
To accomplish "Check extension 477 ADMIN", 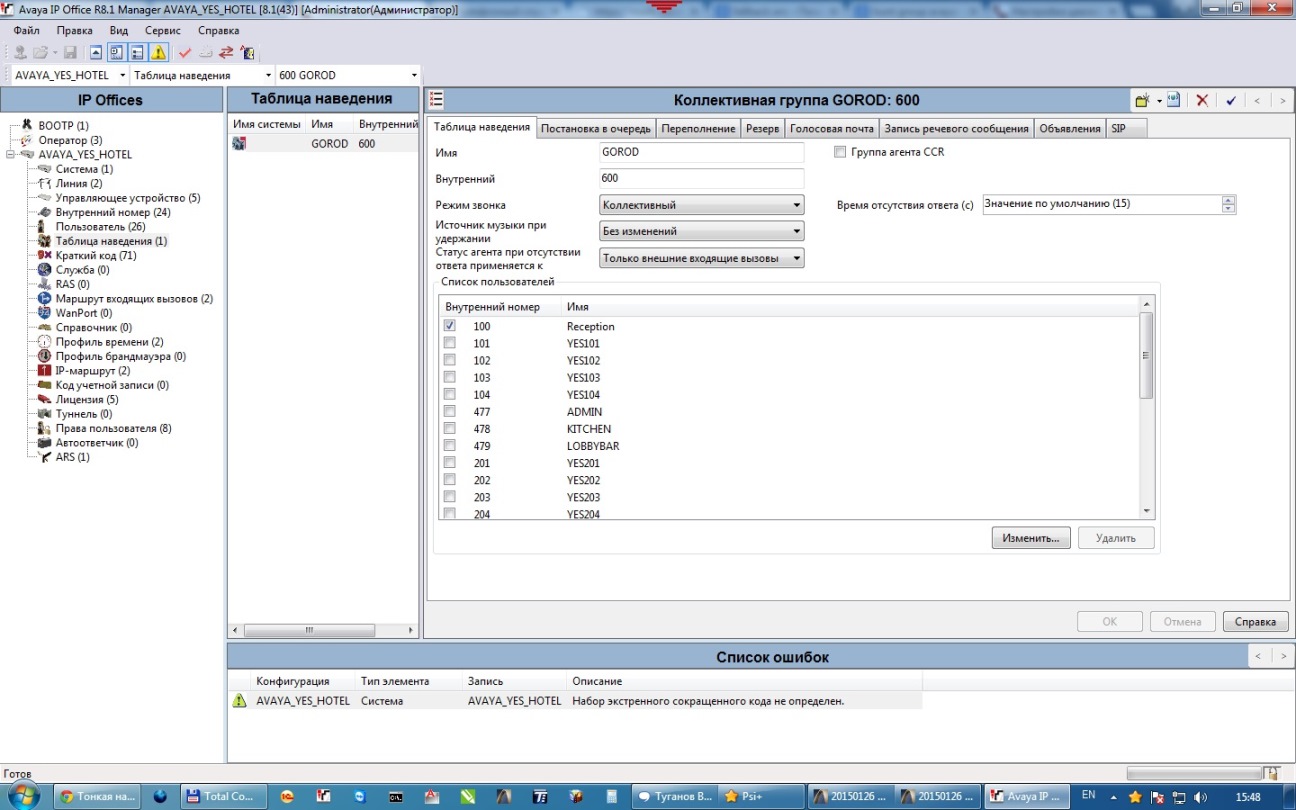I will click(450, 411).
